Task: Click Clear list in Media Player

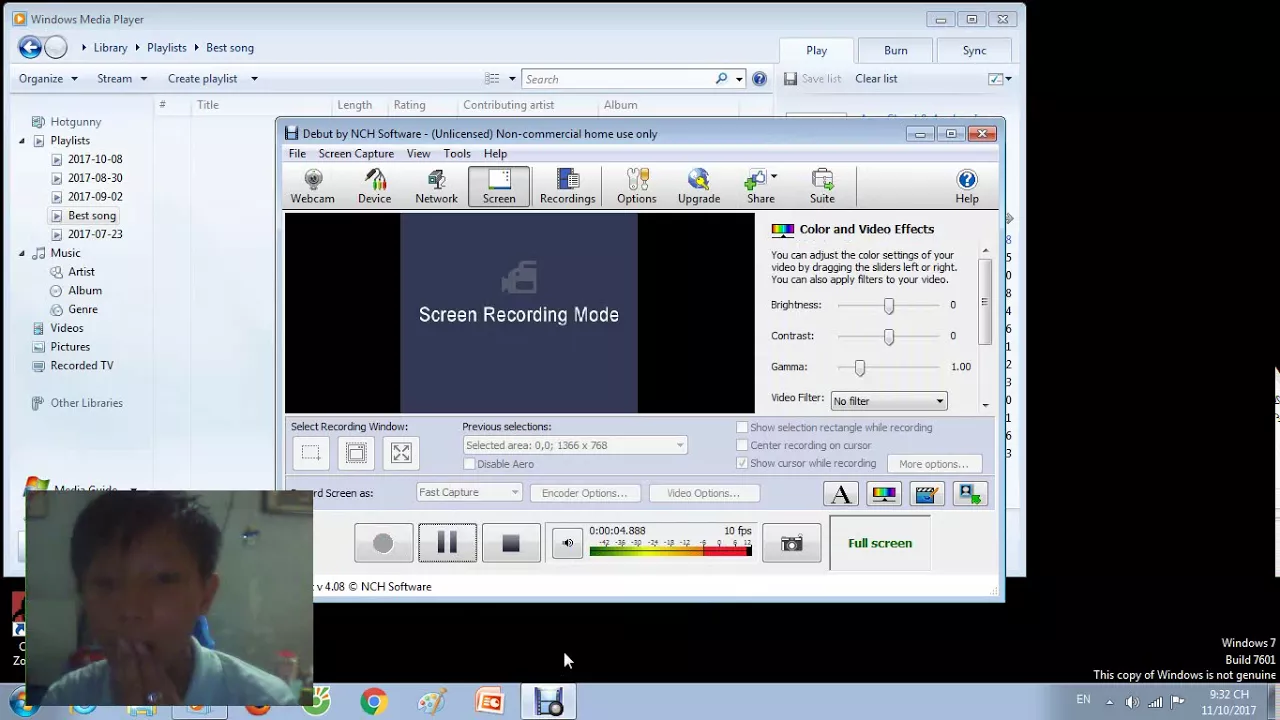Action: (x=876, y=79)
